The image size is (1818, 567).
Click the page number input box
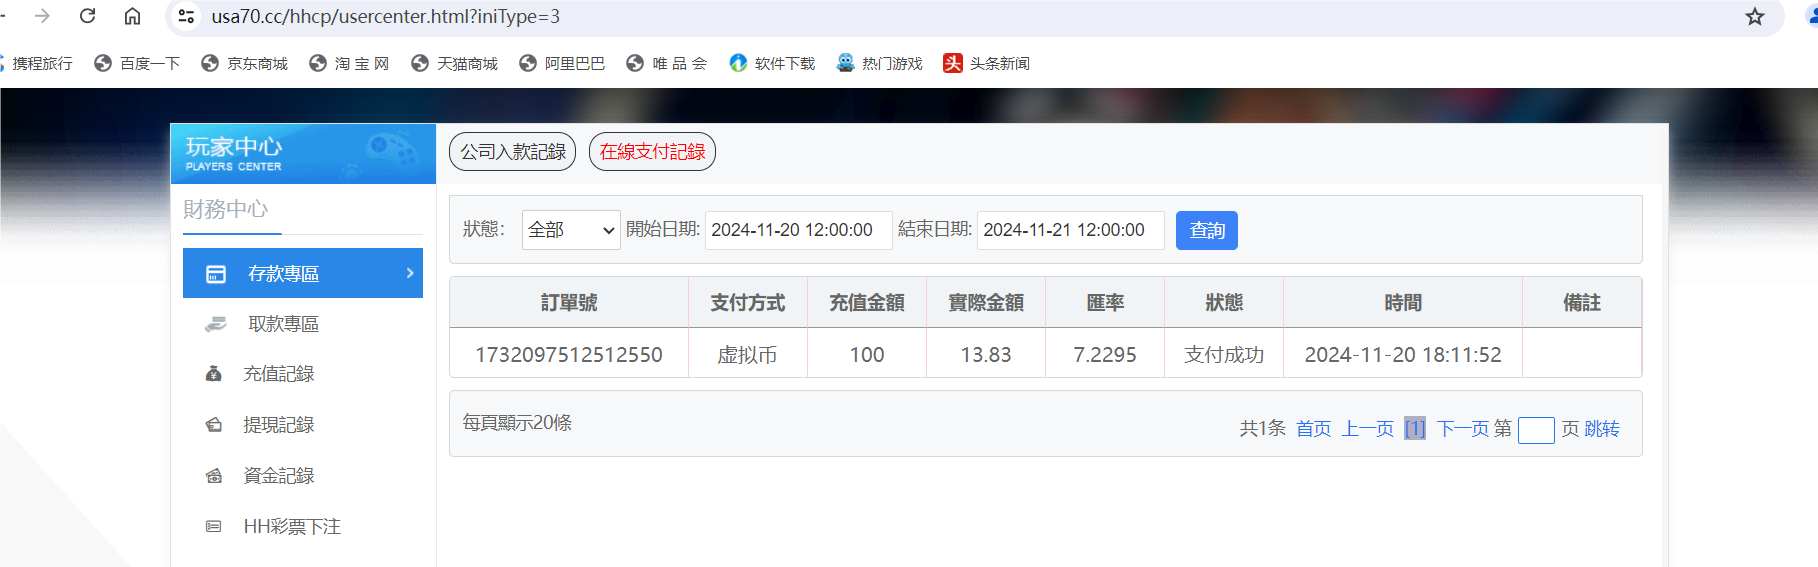point(1536,430)
